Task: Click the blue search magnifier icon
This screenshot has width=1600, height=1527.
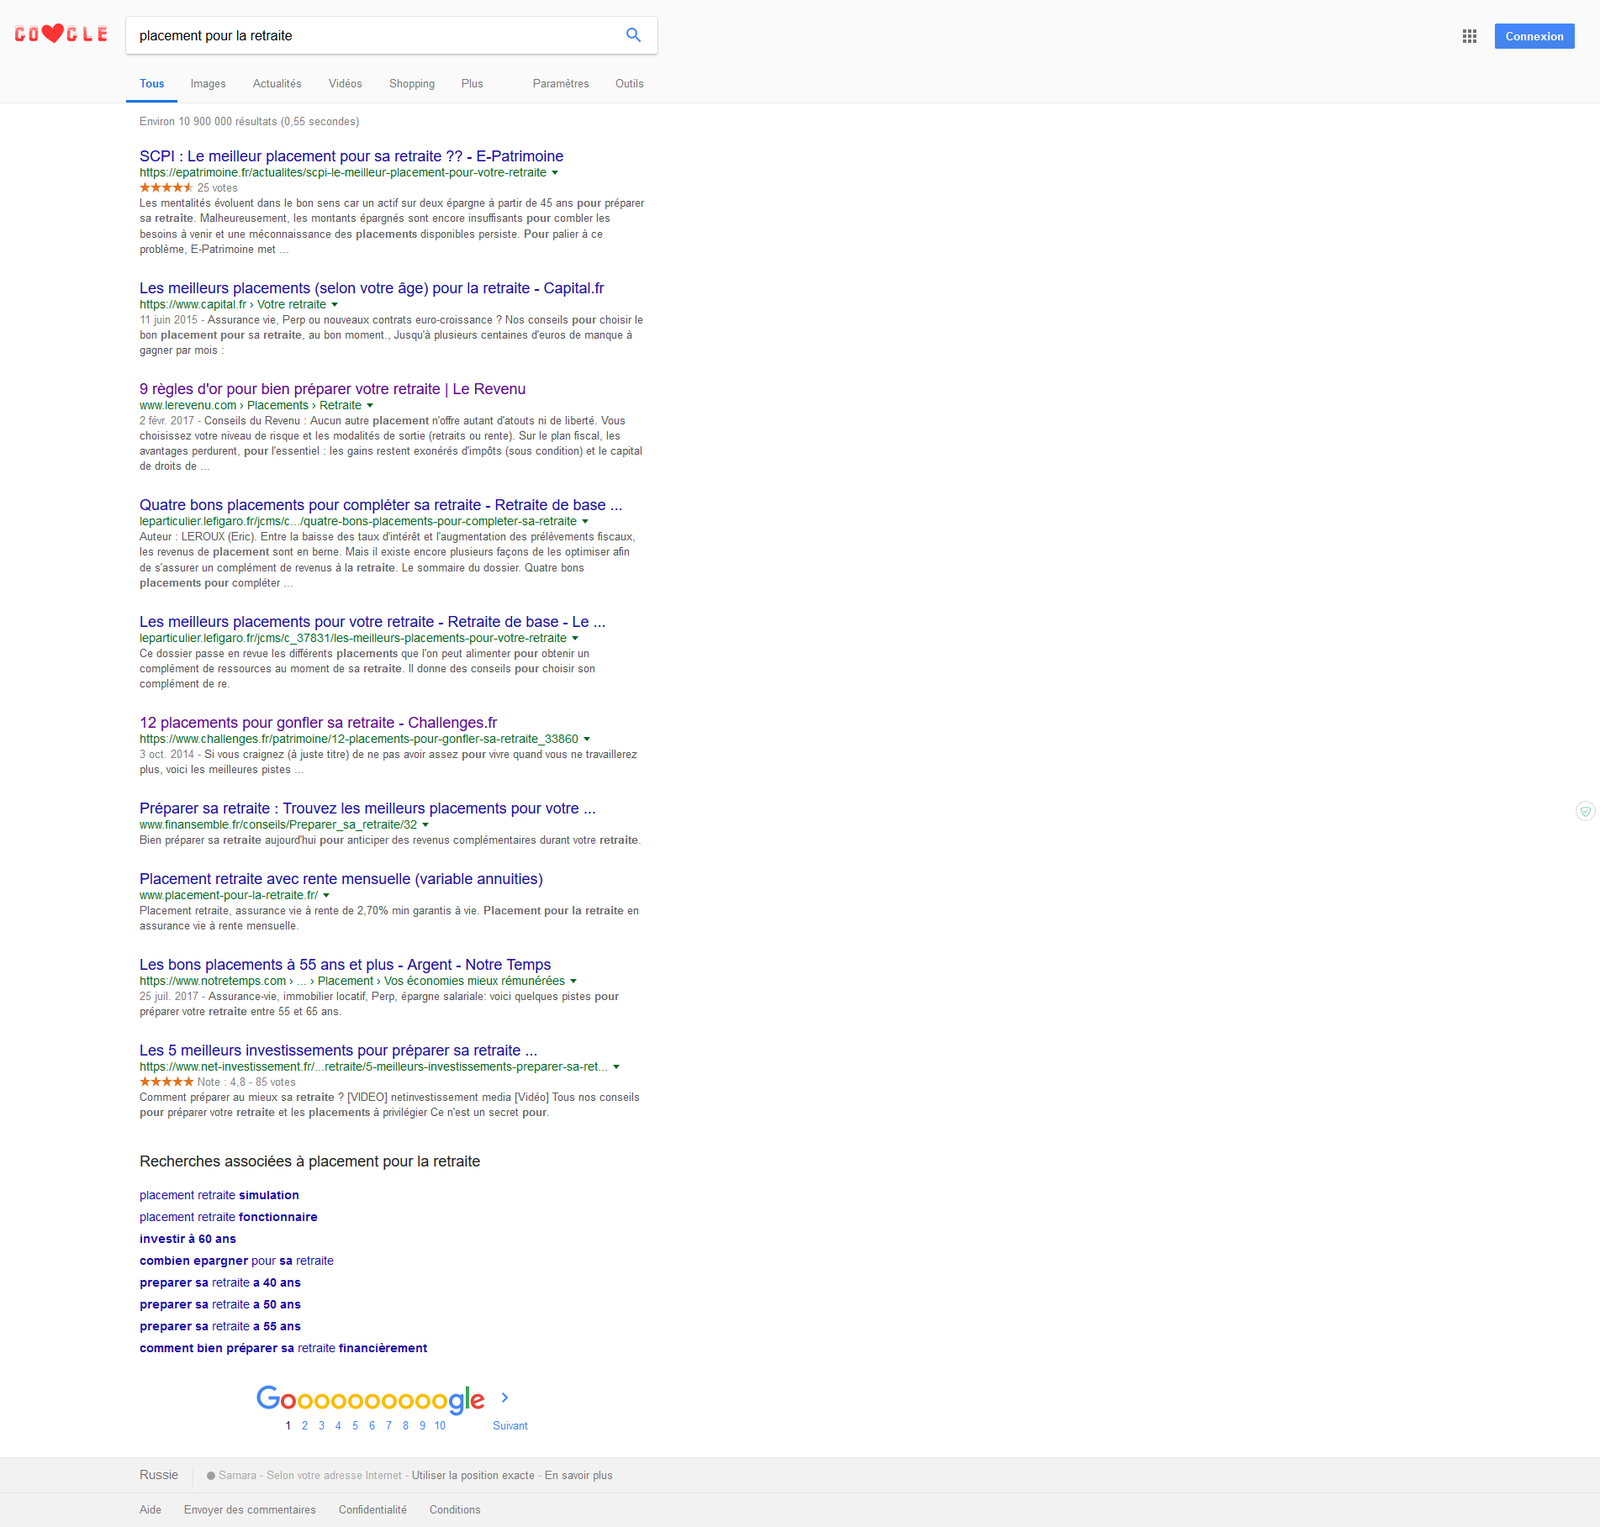Action: pos(633,35)
